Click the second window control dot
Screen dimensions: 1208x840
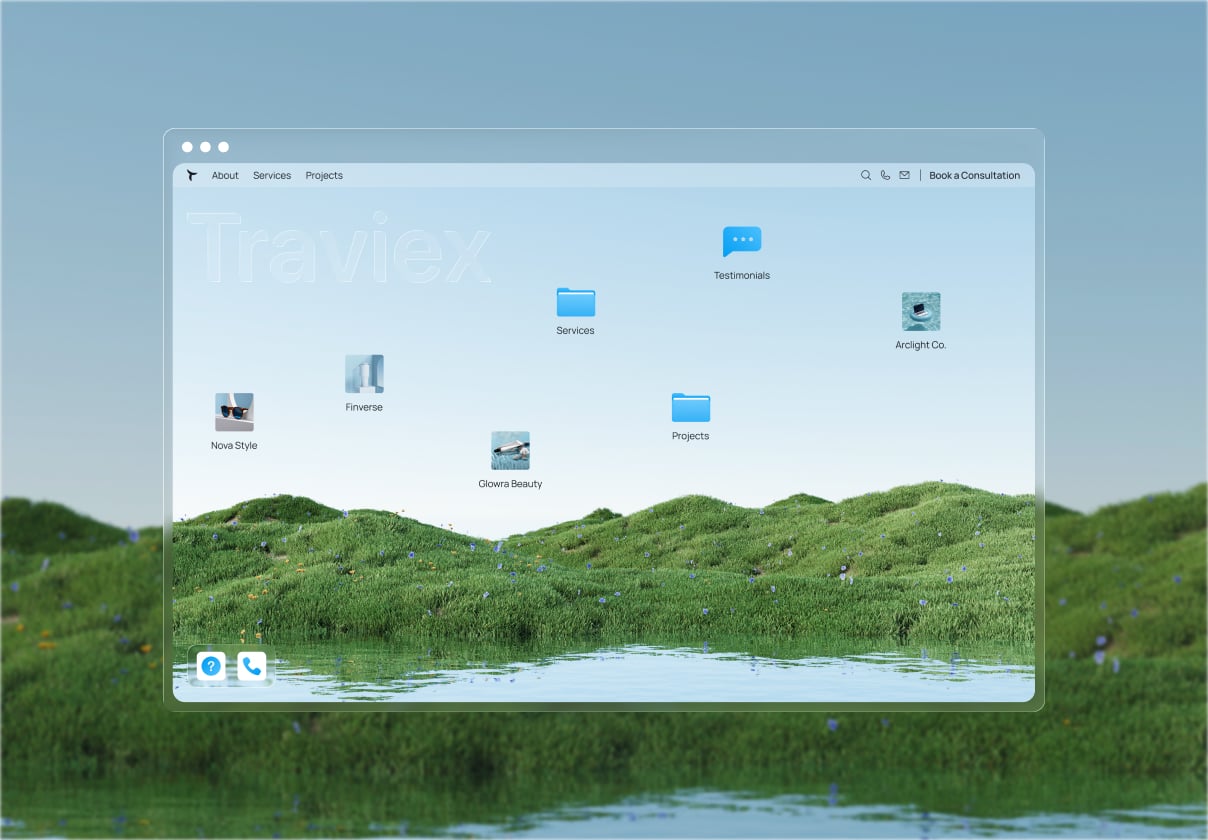[x=205, y=147]
